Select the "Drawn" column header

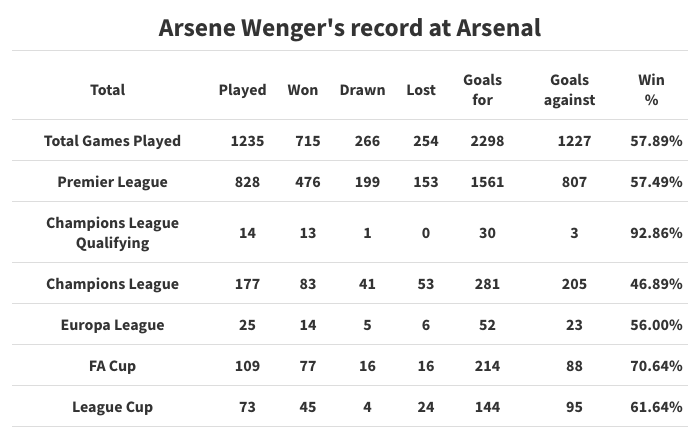pyautogui.click(x=361, y=90)
